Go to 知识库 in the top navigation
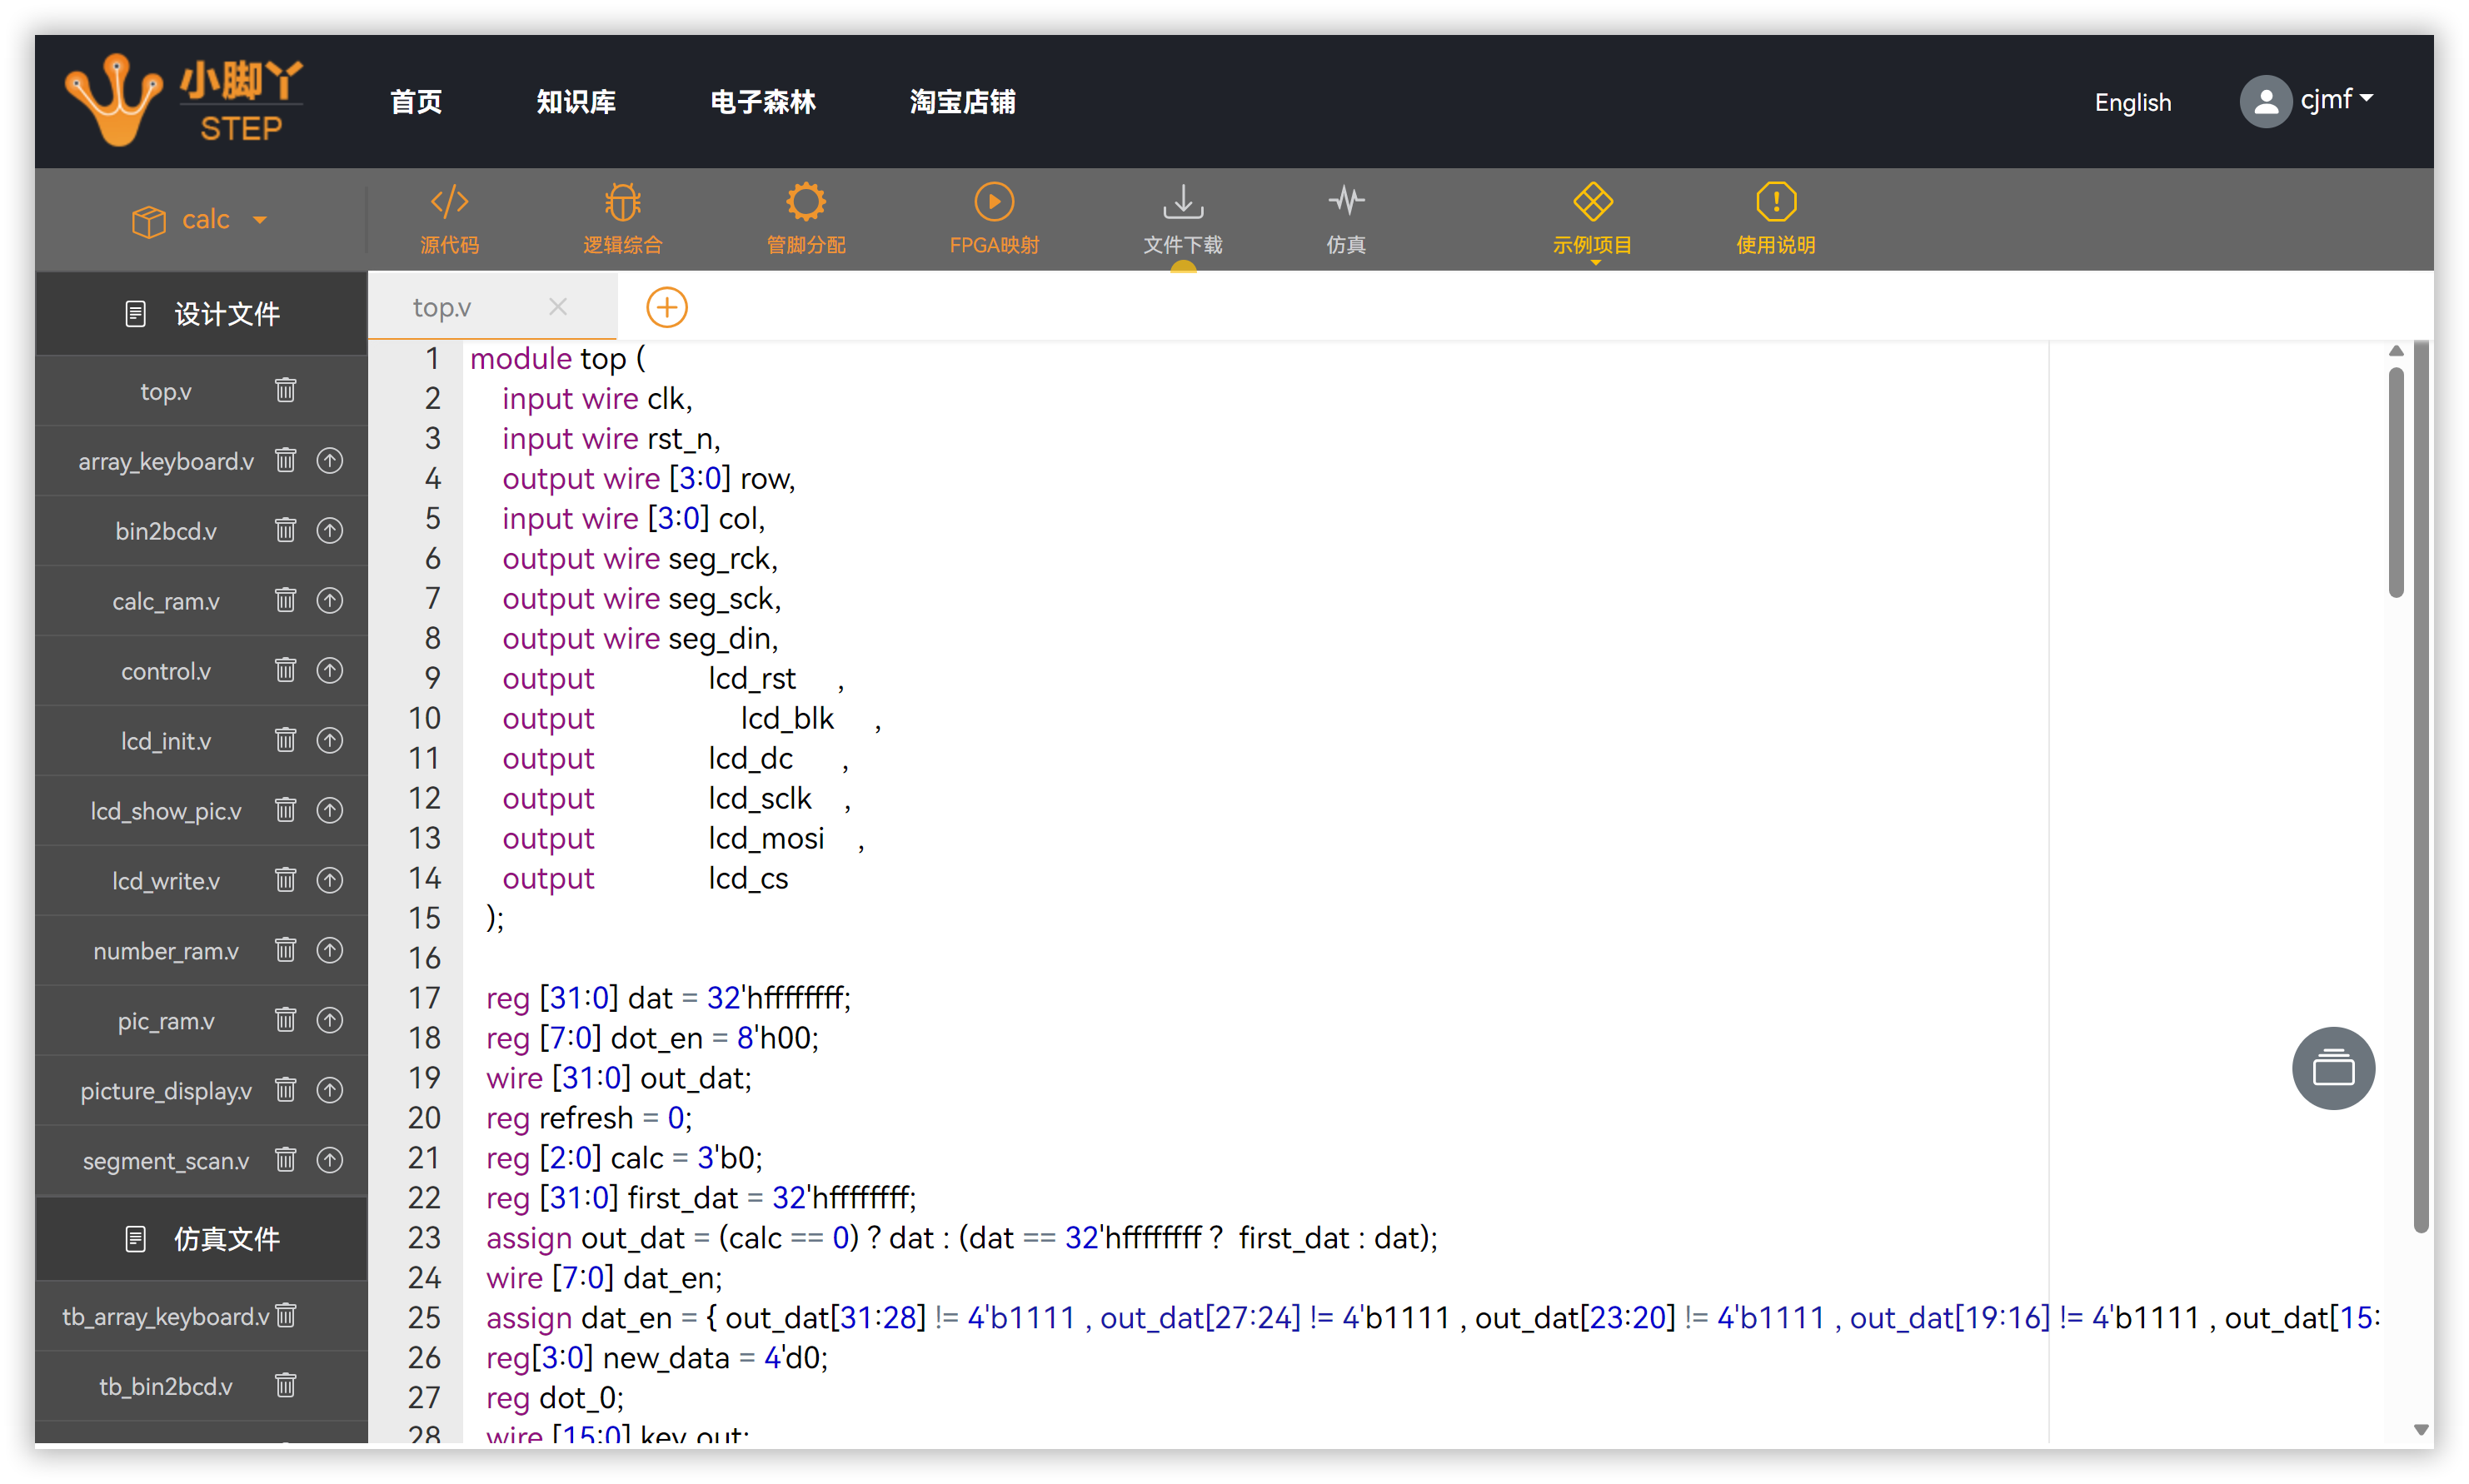This screenshot has height=1484, width=2469. (575, 101)
